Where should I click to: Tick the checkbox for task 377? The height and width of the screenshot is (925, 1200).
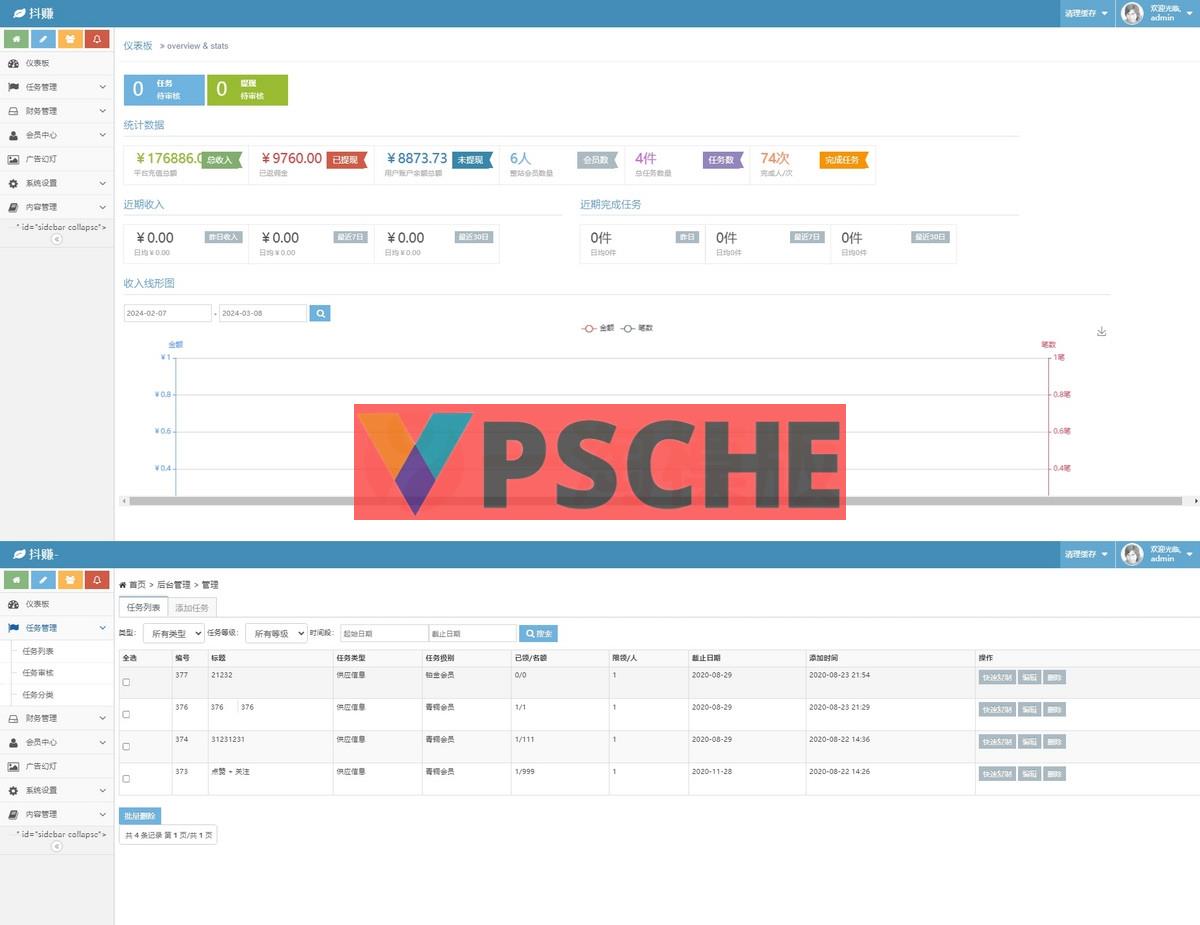tap(126, 682)
